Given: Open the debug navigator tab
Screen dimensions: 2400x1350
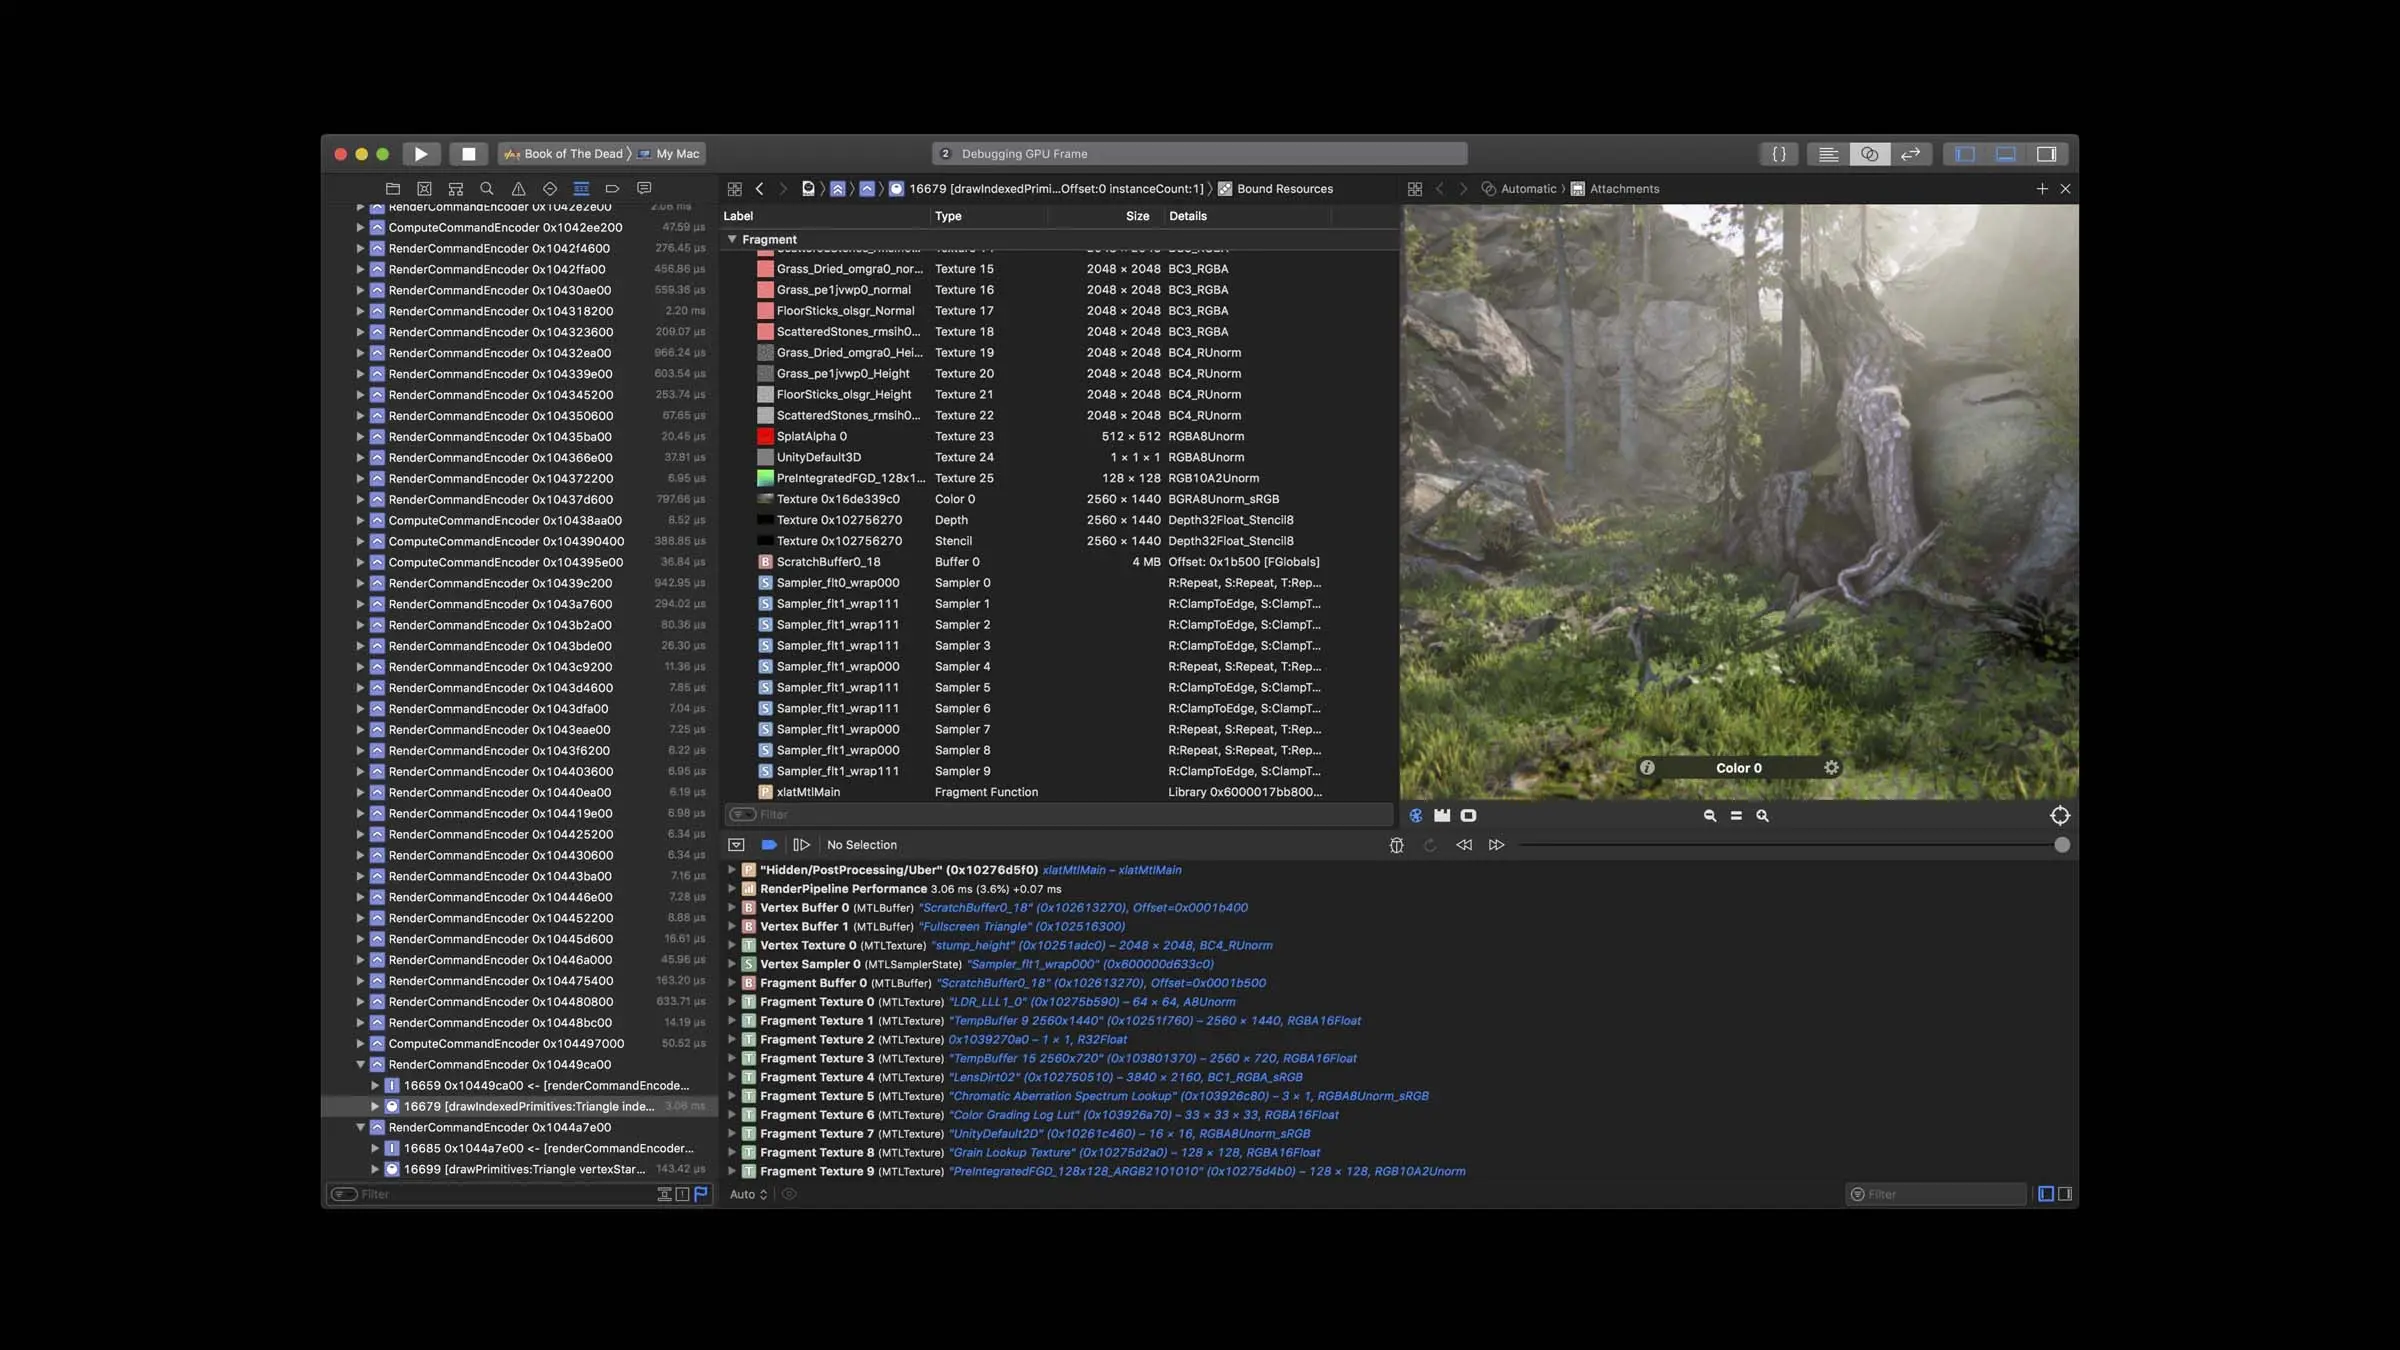Looking at the screenshot, I should pyautogui.click(x=581, y=188).
